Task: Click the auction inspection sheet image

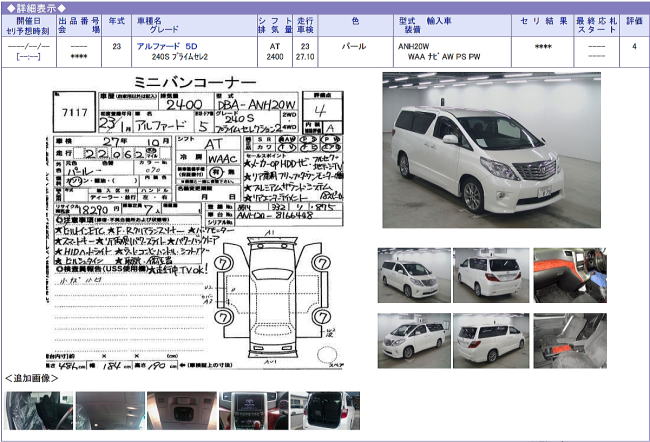Action: 194,222
